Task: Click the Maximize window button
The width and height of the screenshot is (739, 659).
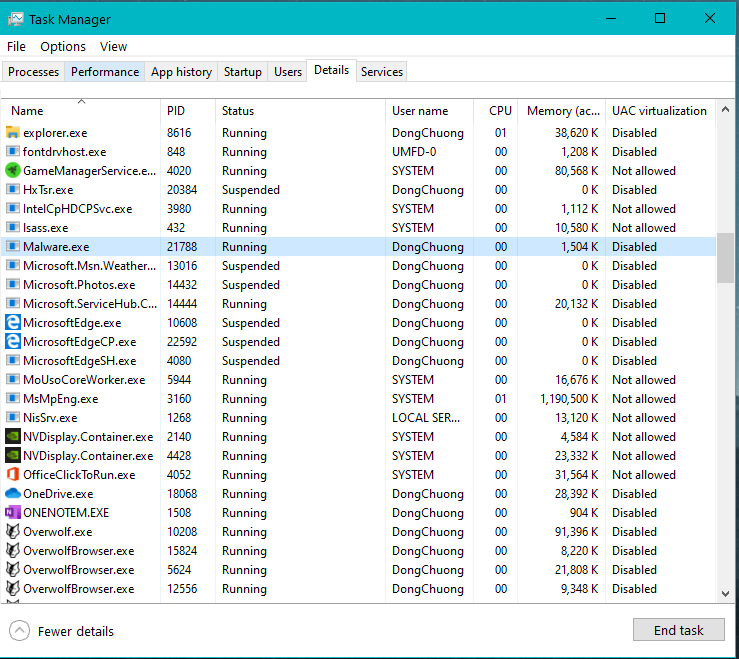Action: 660,18
